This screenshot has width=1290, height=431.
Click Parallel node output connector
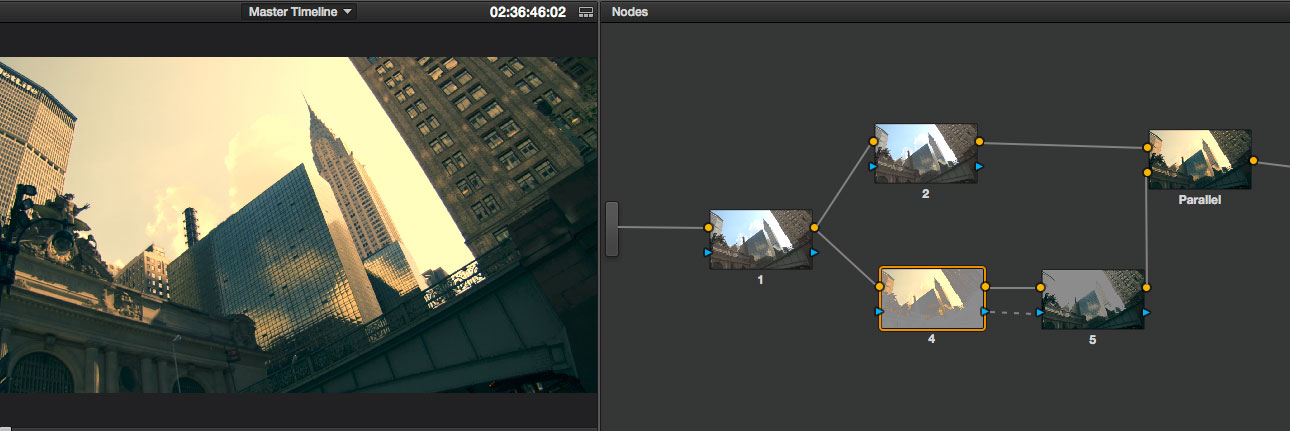[1253, 159]
